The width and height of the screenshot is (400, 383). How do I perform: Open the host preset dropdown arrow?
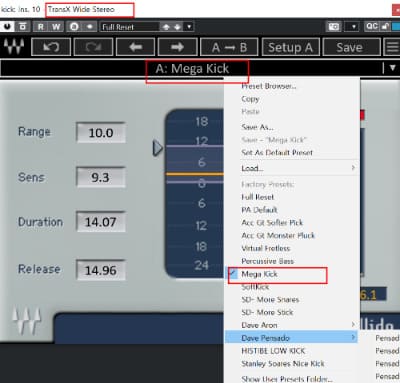click(x=189, y=27)
